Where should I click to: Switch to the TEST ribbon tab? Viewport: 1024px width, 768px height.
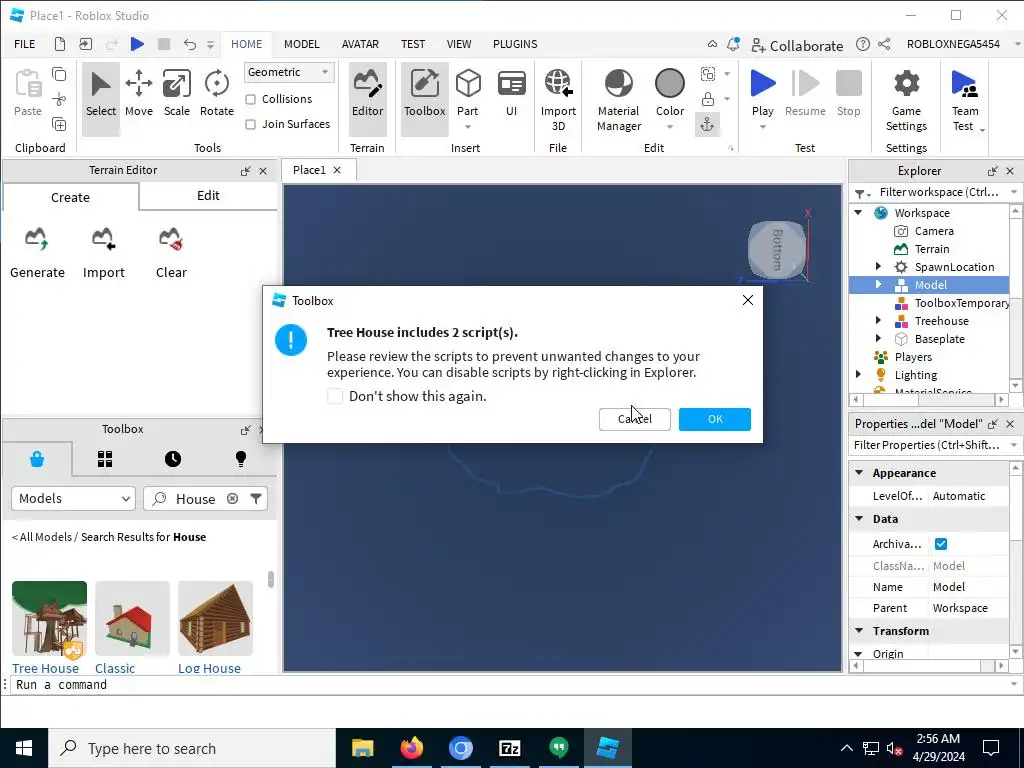point(413,44)
